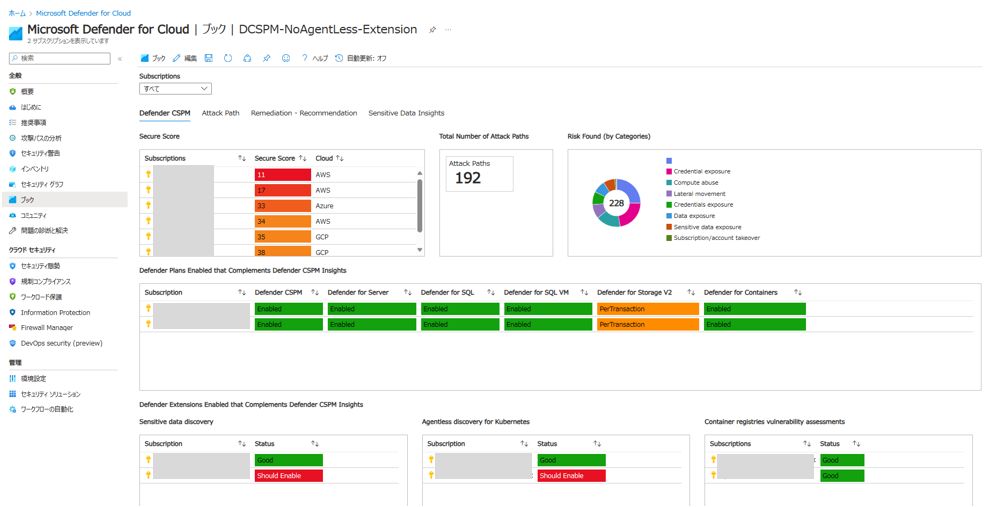Open ヘルプ (help) in the toolbar
The image size is (985, 507).
pos(315,58)
